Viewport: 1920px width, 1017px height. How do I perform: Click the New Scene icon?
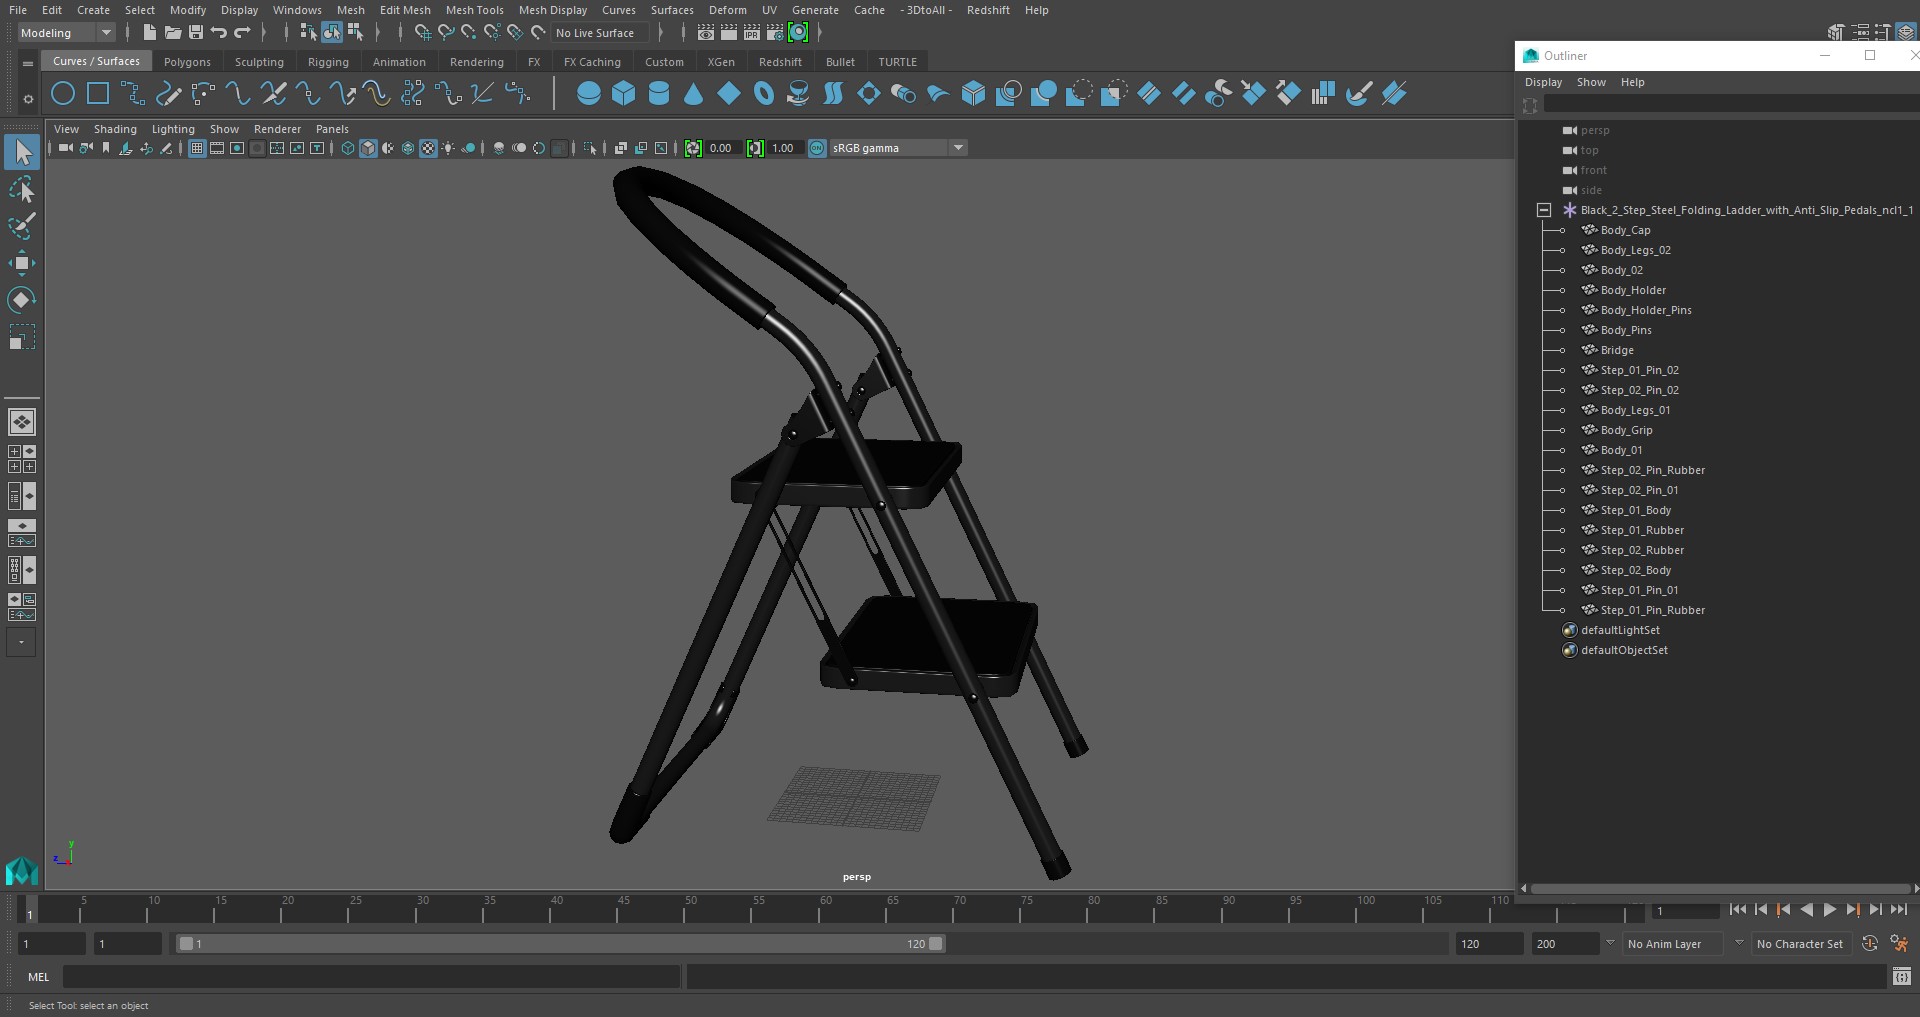pyautogui.click(x=149, y=33)
